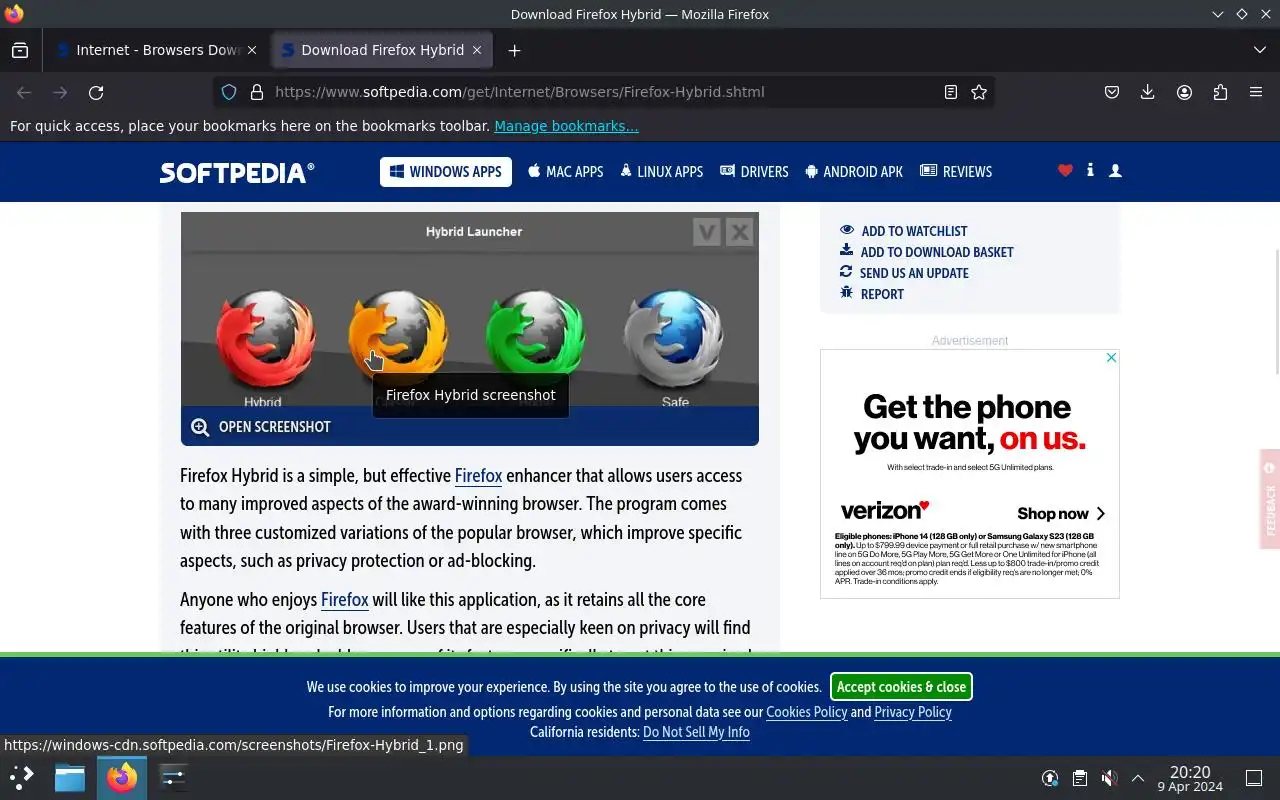Click Verizon Shop now button

[1061, 514]
